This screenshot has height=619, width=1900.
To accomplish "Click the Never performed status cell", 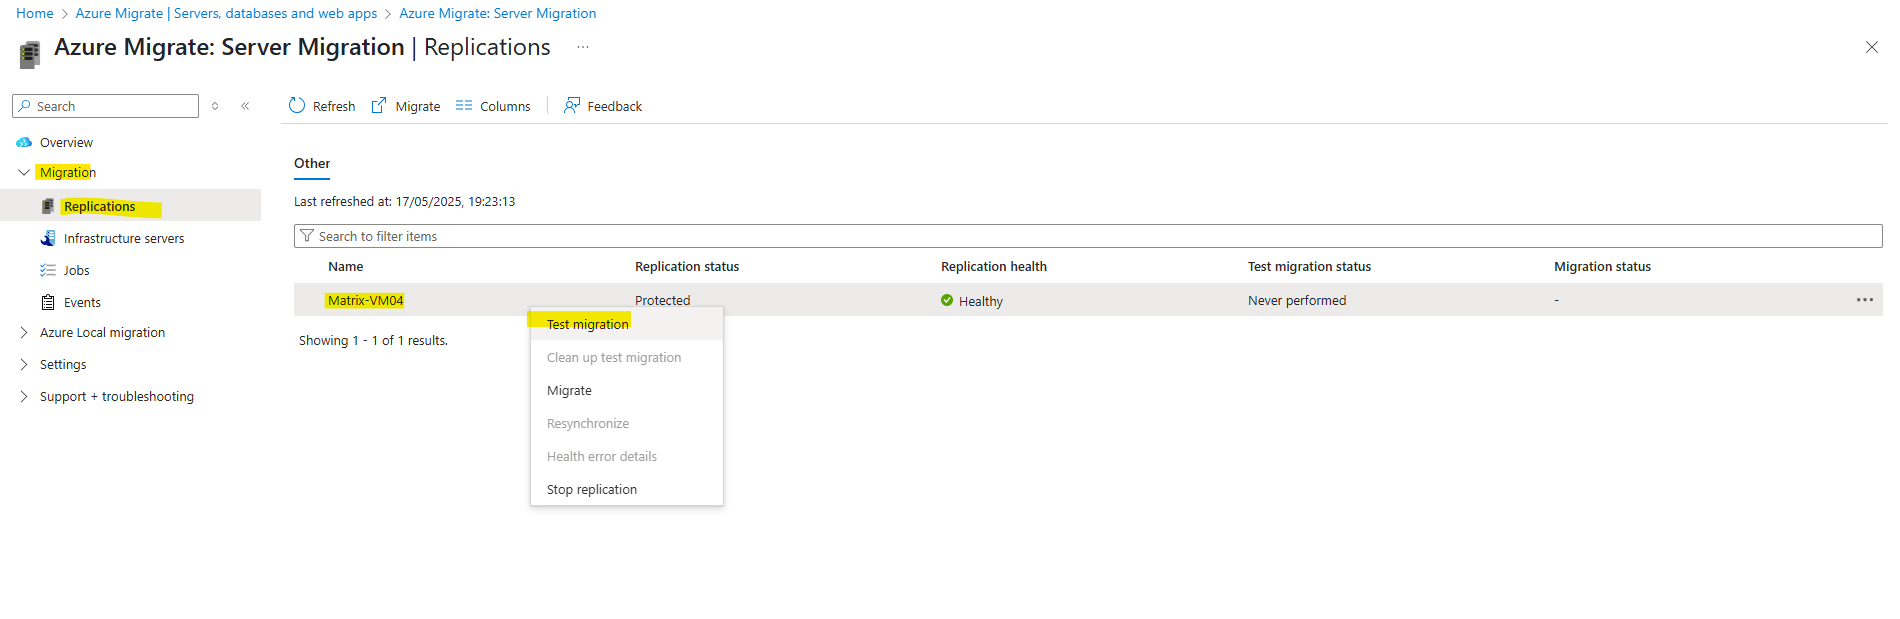I will 1297,300.
